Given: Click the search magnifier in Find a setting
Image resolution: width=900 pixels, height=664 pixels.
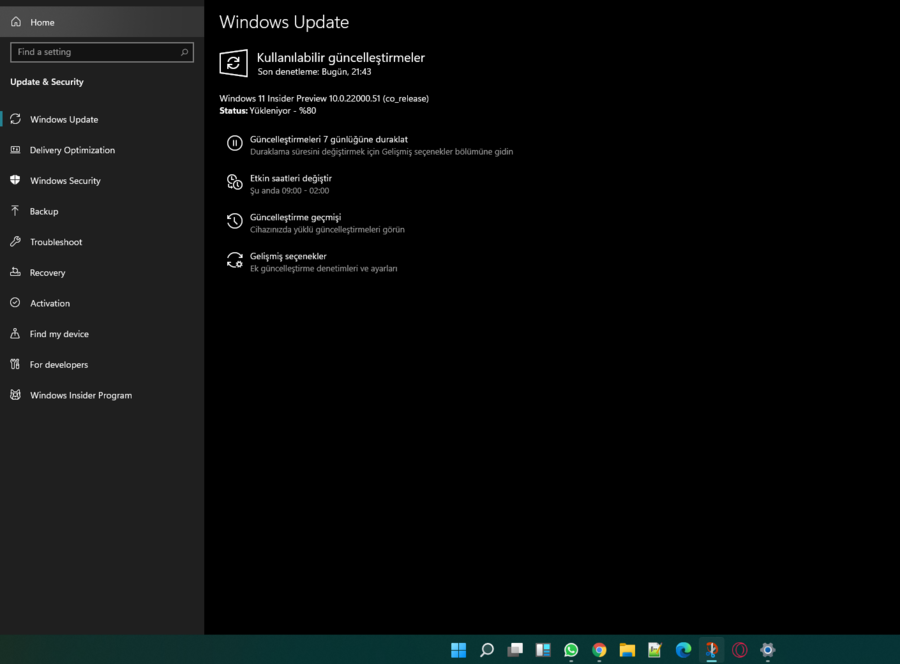Looking at the screenshot, I should coord(185,52).
